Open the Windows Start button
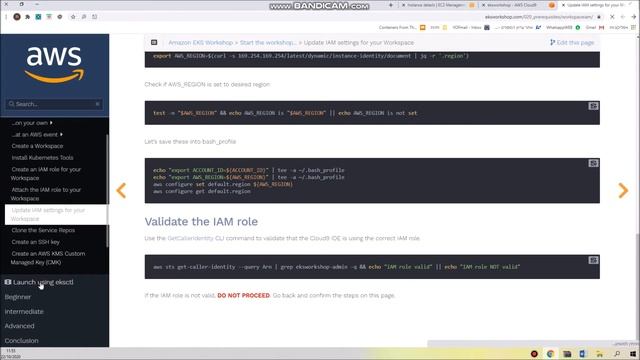The image size is (640, 360). [x=633, y=354]
